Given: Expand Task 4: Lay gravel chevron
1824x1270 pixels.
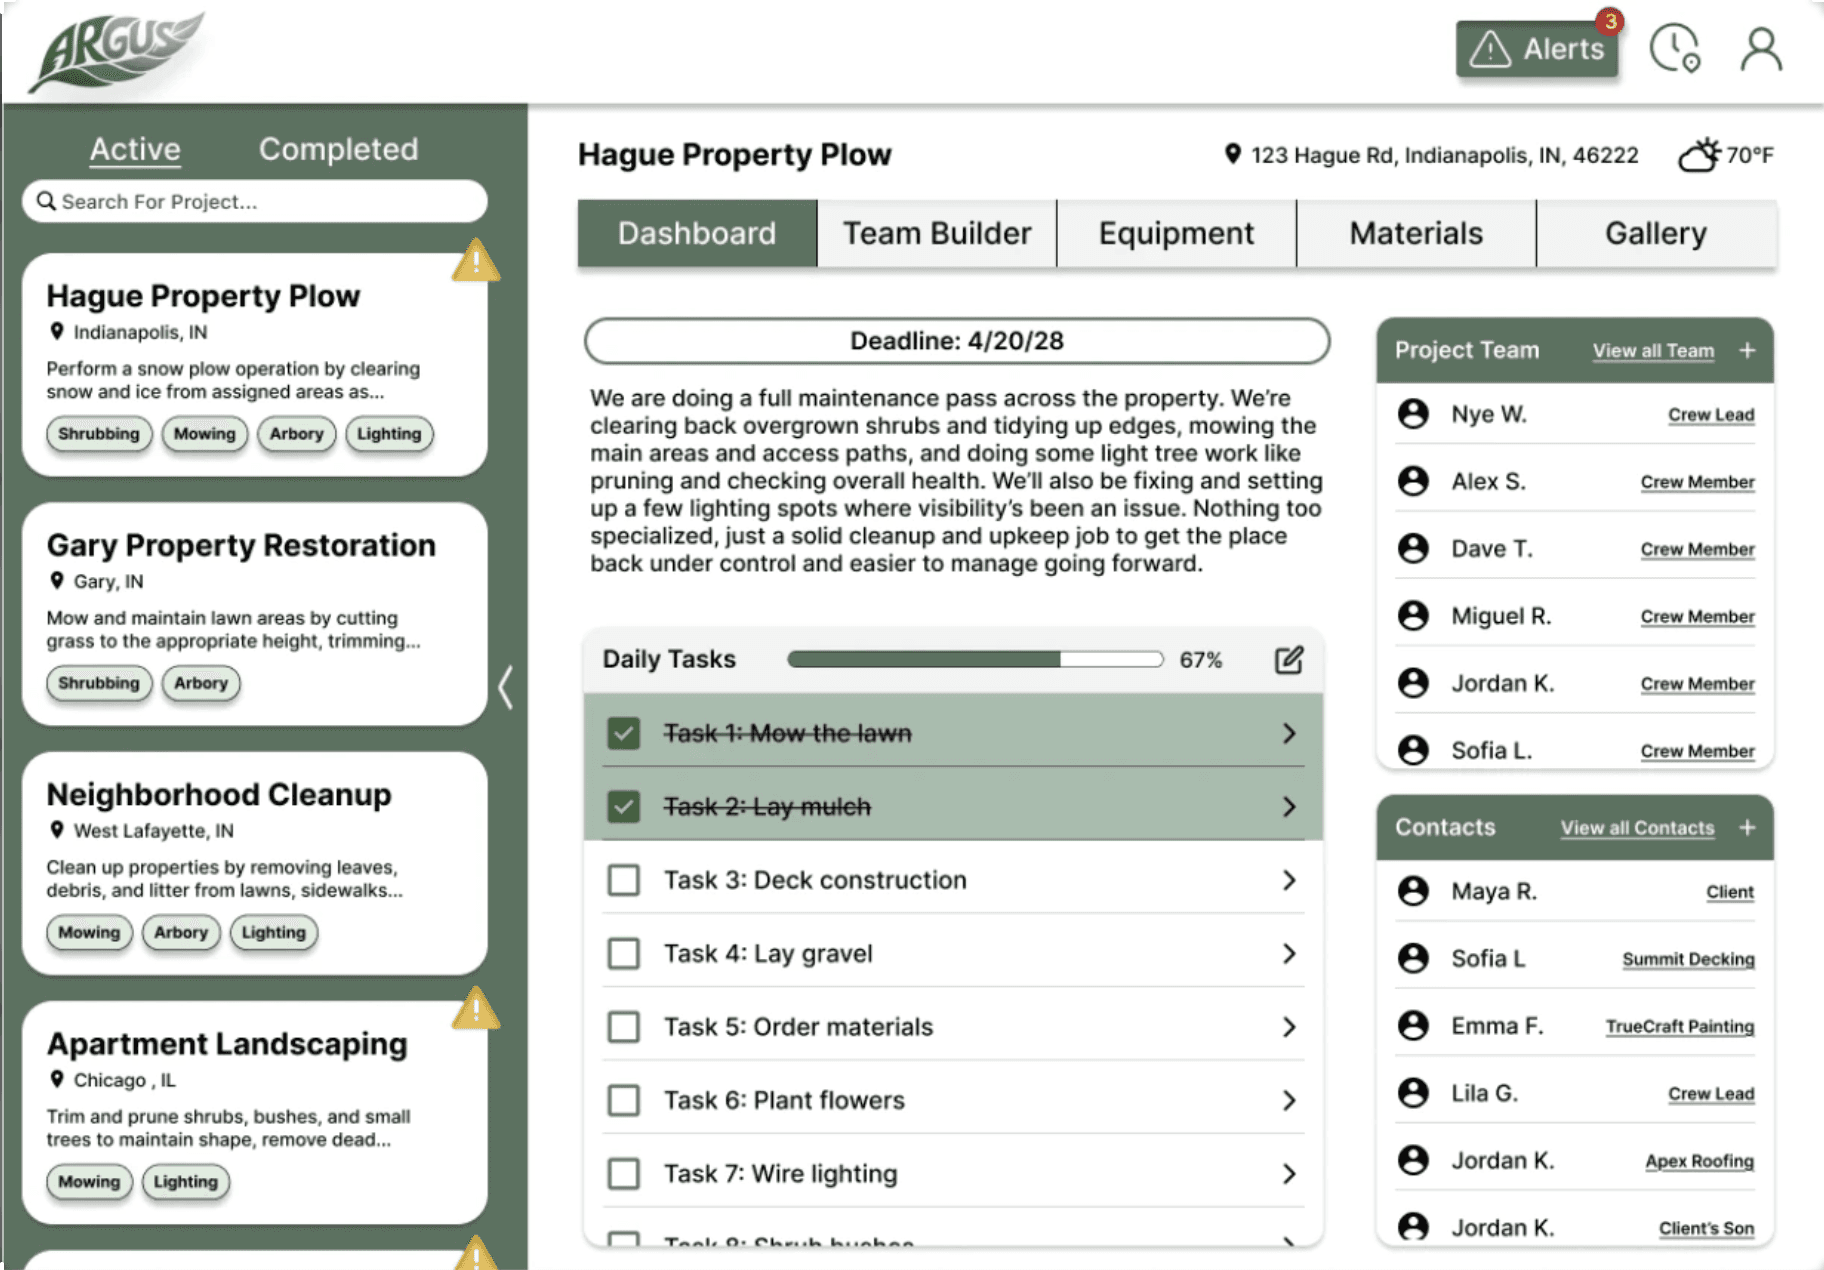Looking at the screenshot, I should click(x=1289, y=953).
